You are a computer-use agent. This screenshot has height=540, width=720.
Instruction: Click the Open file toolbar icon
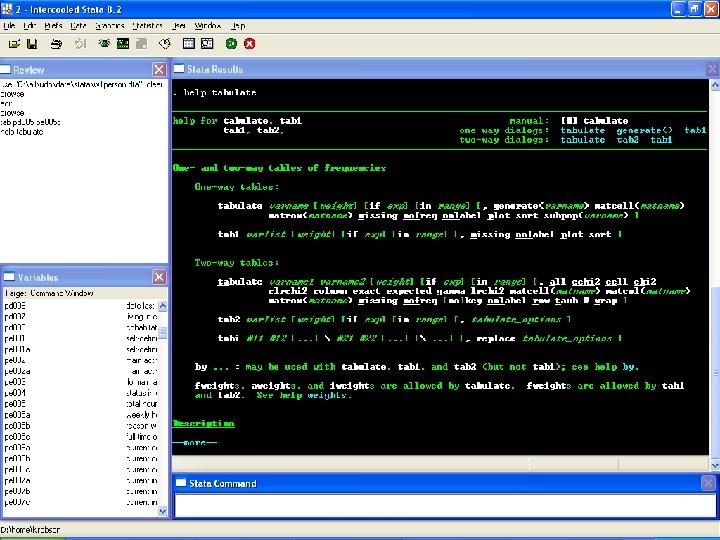click(x=14, y=44)
